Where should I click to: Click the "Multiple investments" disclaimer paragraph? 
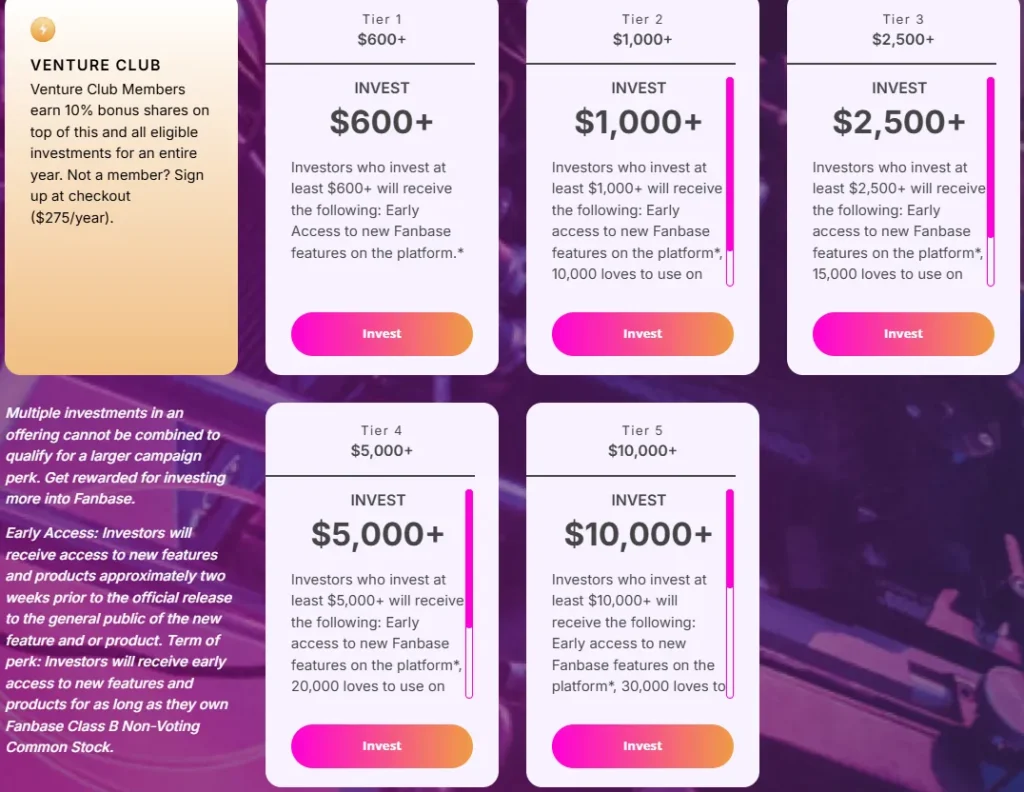coord(115,455)
